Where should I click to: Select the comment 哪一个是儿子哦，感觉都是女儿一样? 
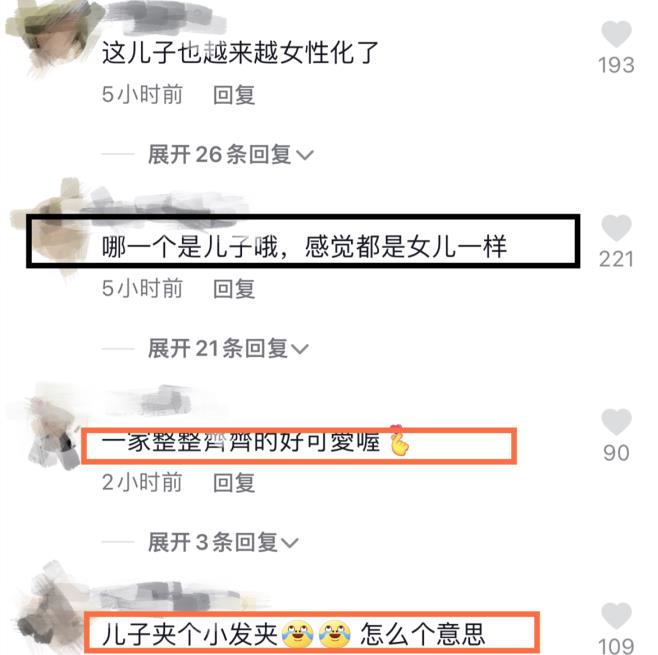click(304, 246)
